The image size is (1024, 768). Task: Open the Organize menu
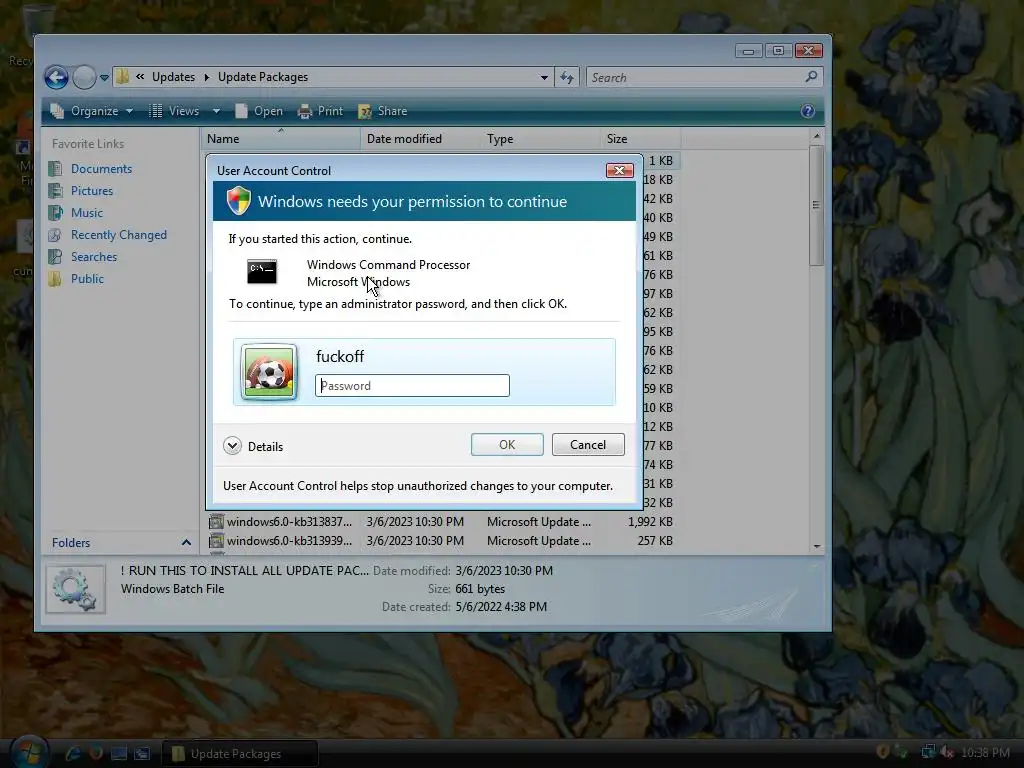click(x=92, y=111)
